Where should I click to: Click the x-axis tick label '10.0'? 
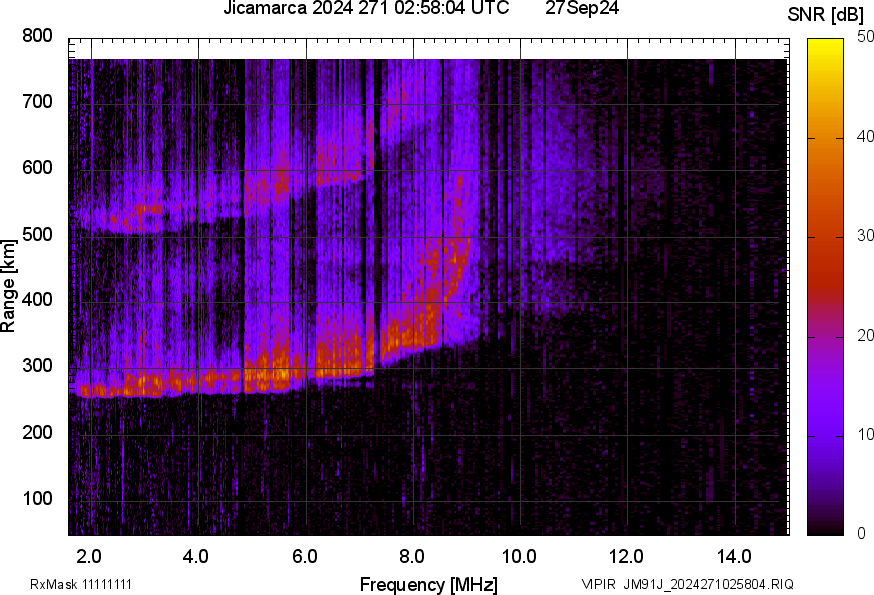click(519, 557)
